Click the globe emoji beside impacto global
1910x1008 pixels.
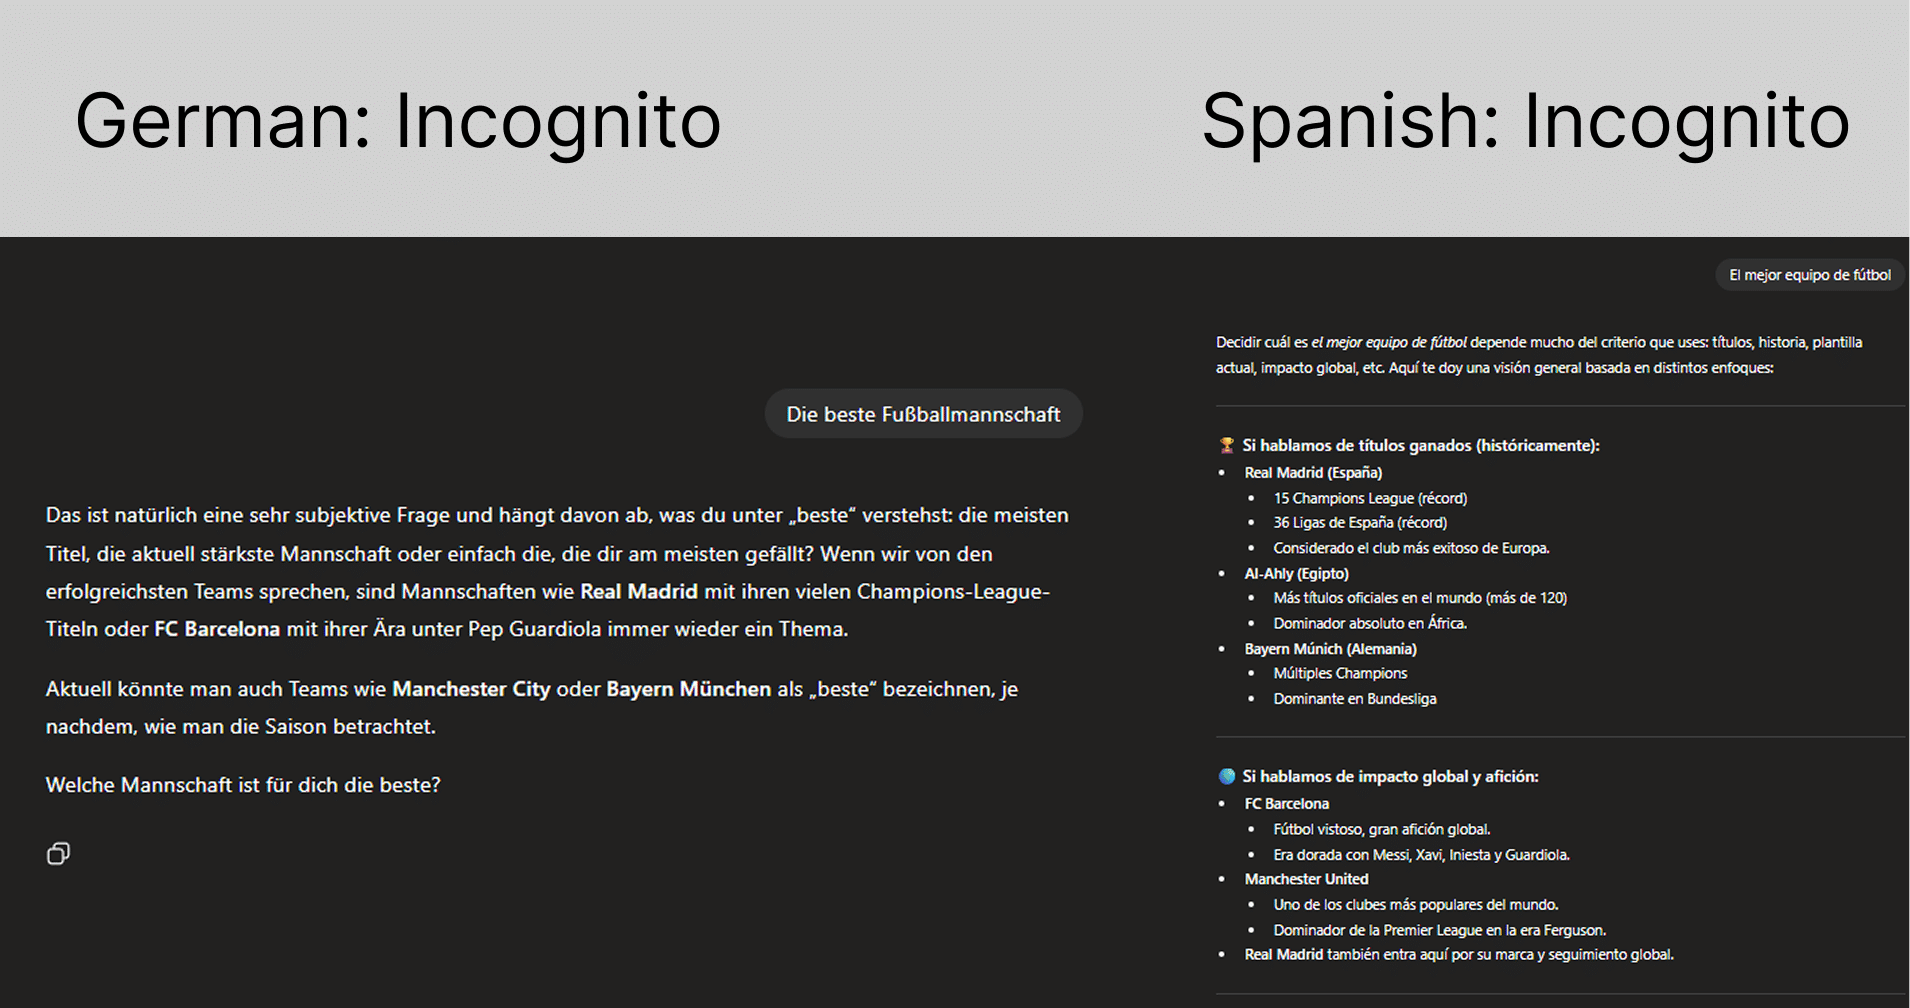tap(1227, 776)
